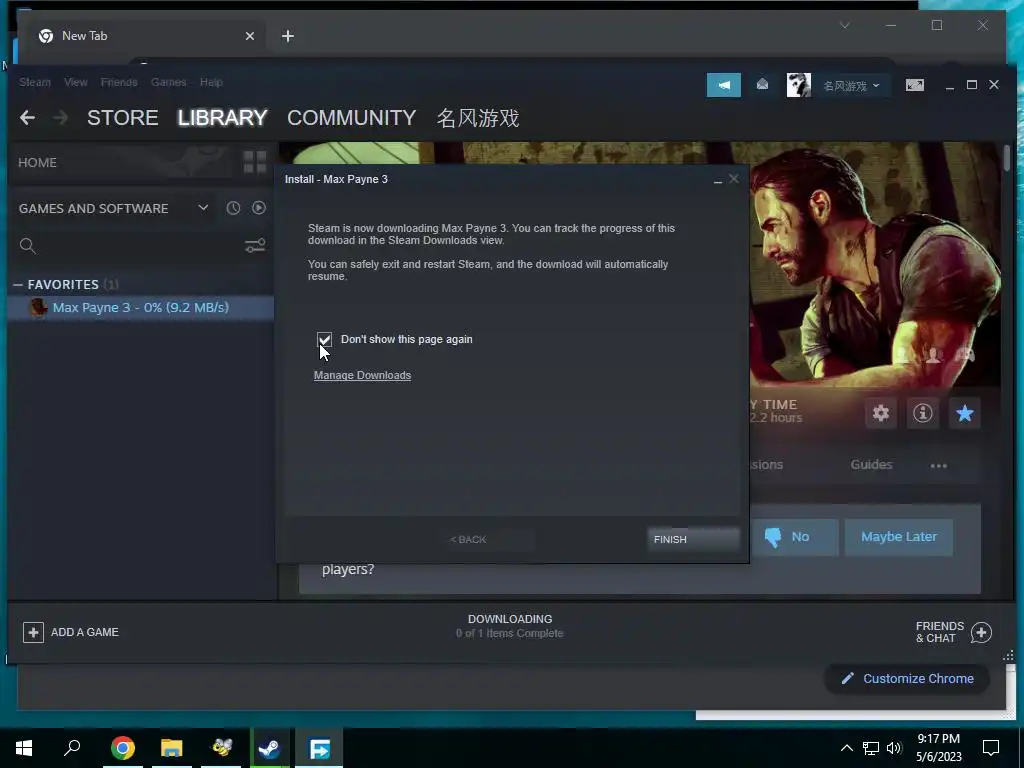Click the profile avatar in Steam header
Viewport: 1024px width, 768px height.
pyautogui.click(x=798, y=85)
